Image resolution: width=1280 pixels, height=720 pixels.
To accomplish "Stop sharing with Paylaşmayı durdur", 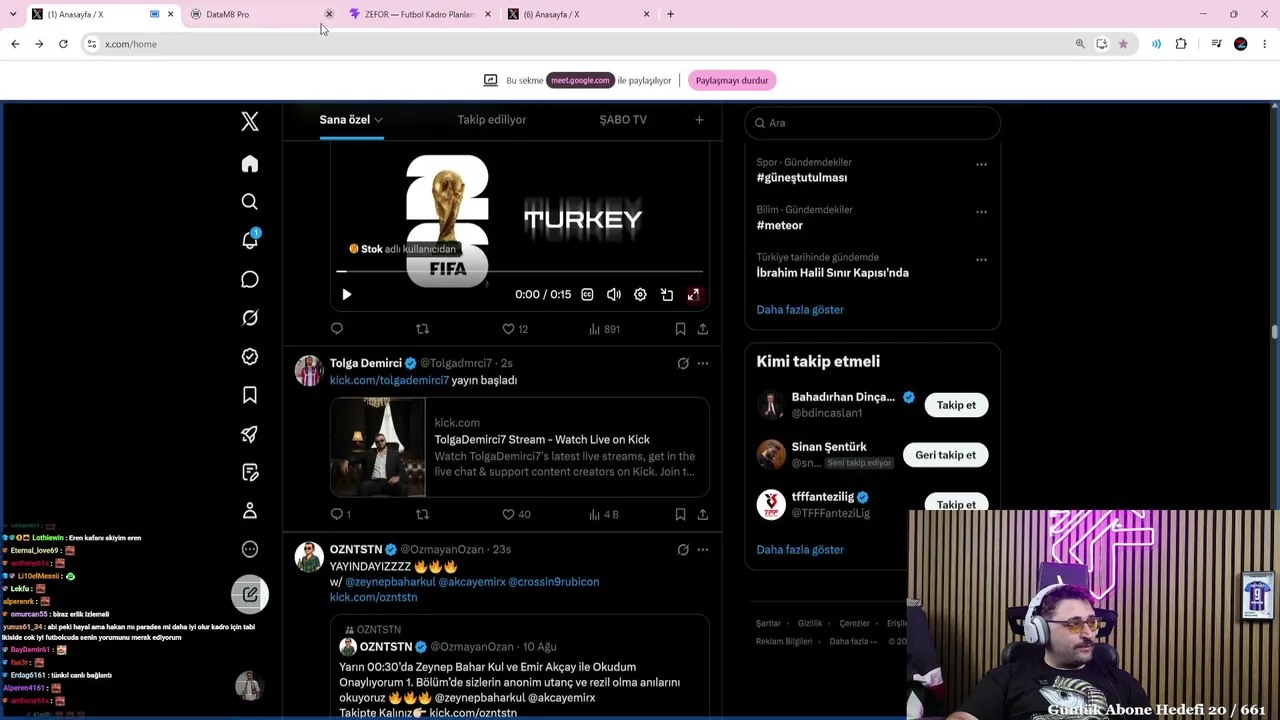I will 732,80.
